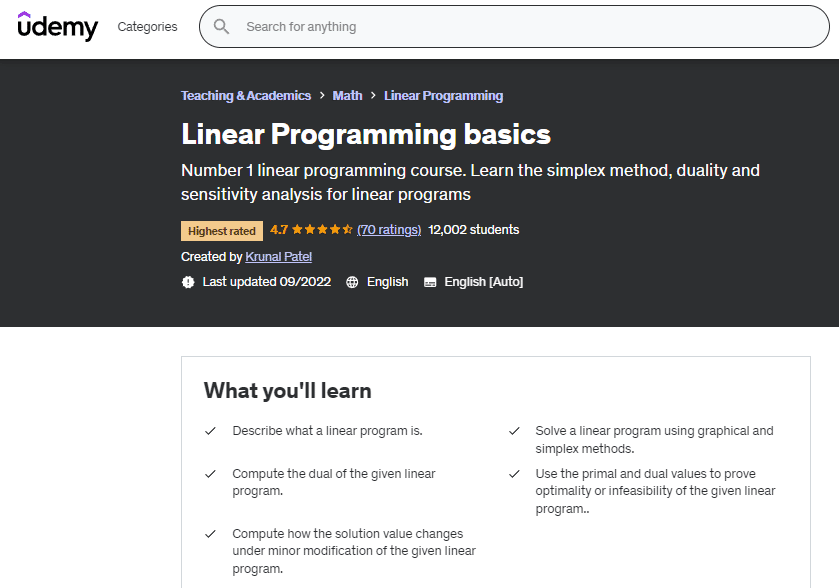This screenshot has width=839, height=588.
Task: Click the checkmark beside "Describe what a linear program is"
Action: coord(210,431)
